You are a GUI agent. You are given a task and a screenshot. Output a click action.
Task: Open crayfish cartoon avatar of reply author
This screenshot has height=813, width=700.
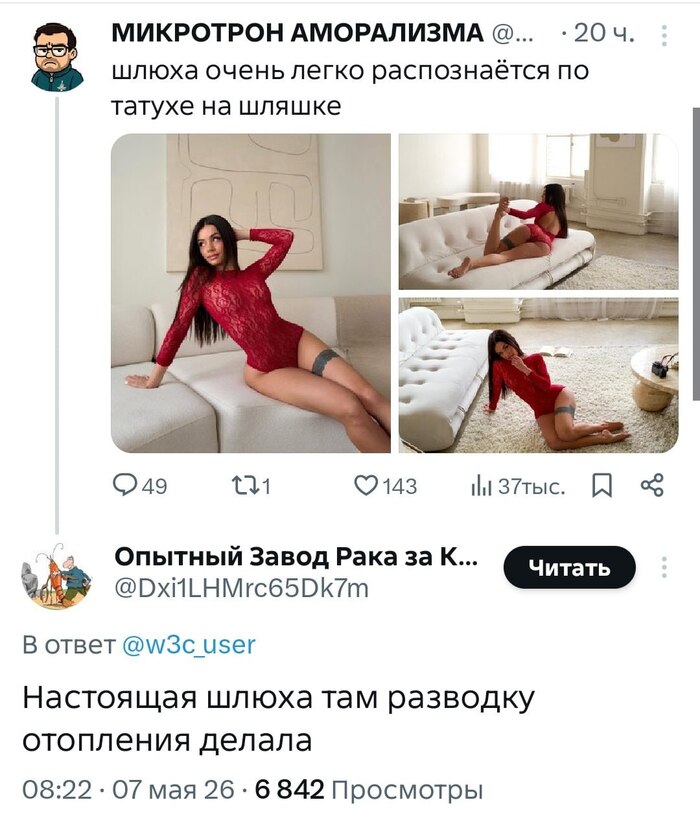[x=57, y=576]
